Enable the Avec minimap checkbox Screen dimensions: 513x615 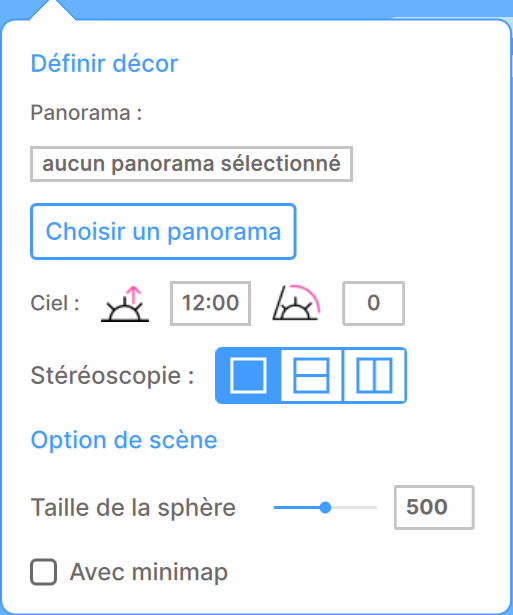point(44,572)
